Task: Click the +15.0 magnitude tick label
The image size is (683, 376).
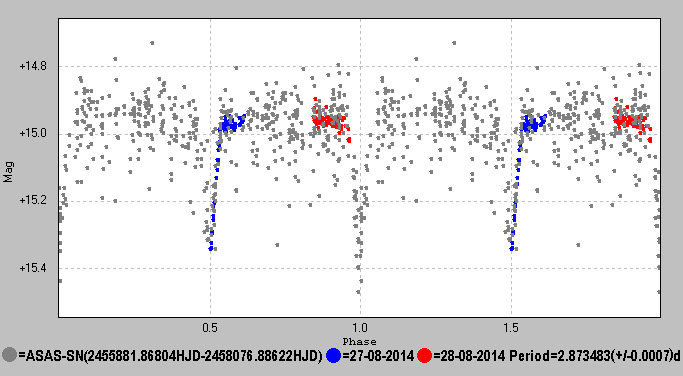Action: [x=33, y=133]
